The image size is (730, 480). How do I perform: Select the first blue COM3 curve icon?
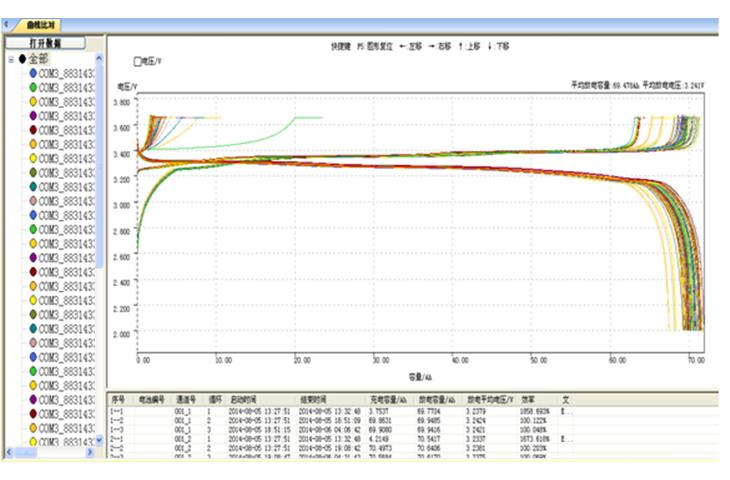coord(33,73)
